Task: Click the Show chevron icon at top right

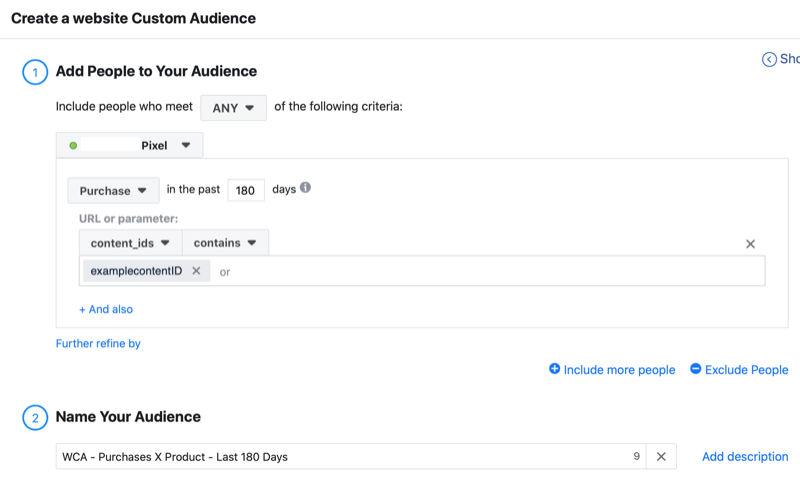Action: 769,59
